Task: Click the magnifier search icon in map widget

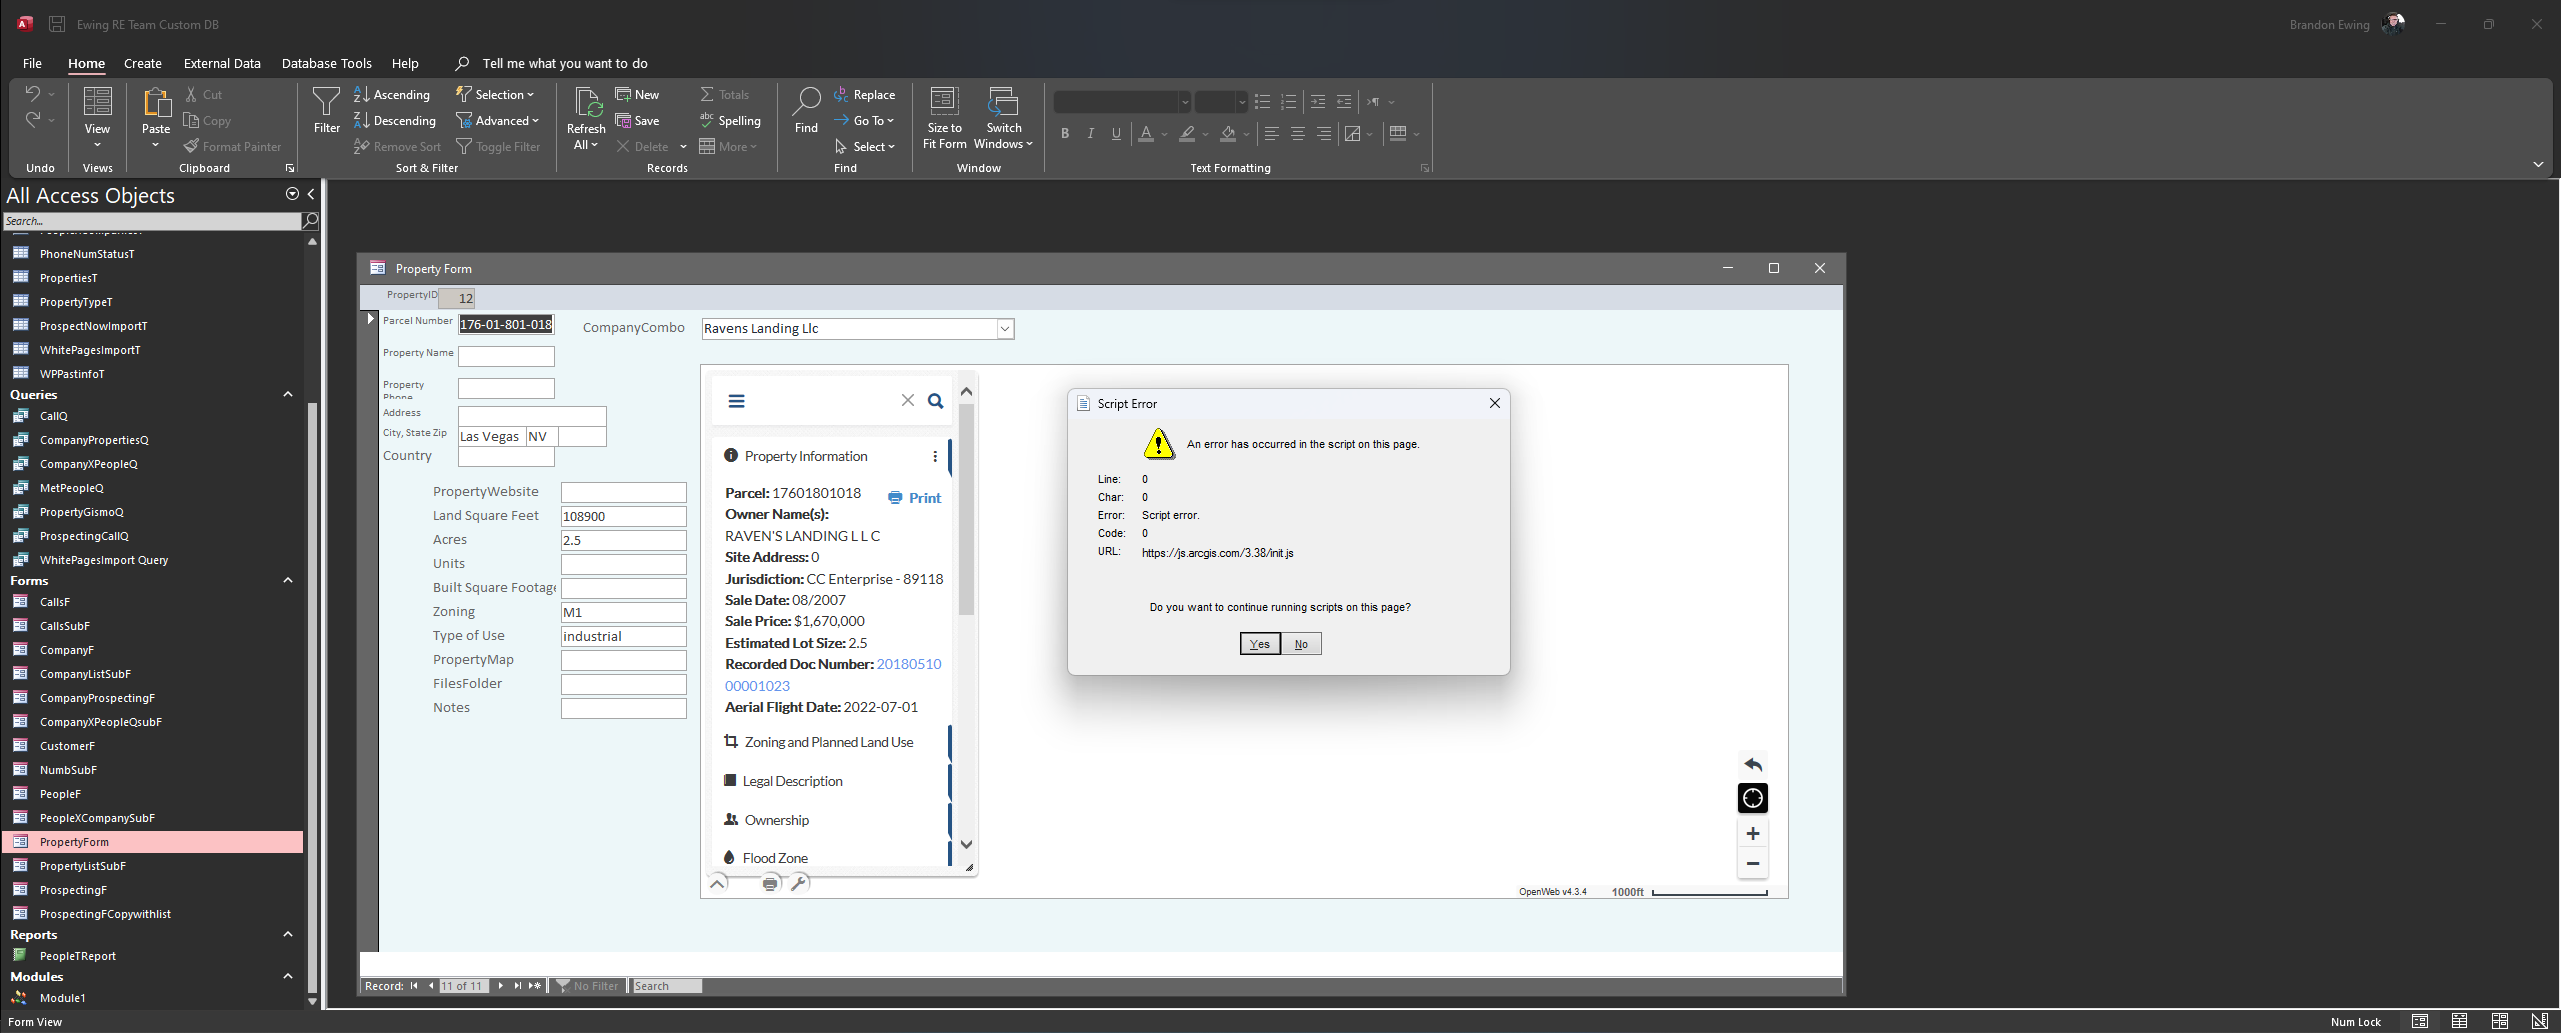Action: tap(936, 400)
